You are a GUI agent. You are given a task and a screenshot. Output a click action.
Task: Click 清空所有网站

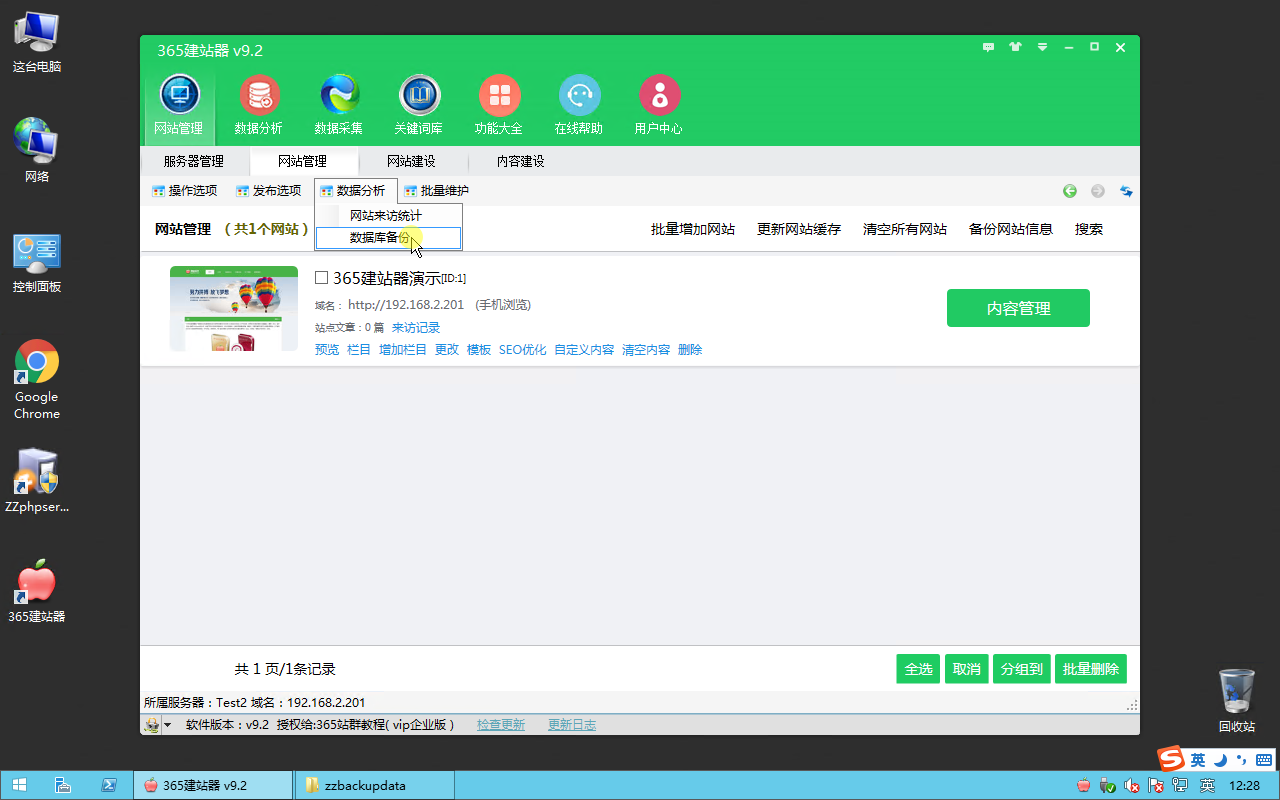[x=905, y=229]
